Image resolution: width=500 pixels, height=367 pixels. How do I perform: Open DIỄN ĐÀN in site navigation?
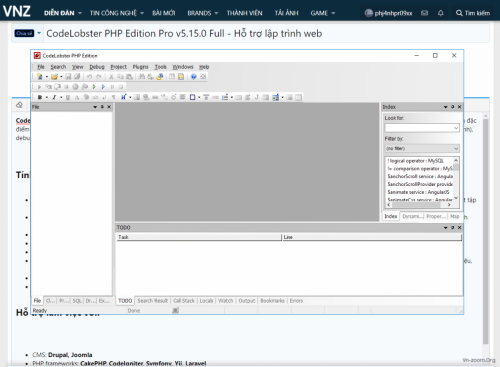click(x=59, y=13)
